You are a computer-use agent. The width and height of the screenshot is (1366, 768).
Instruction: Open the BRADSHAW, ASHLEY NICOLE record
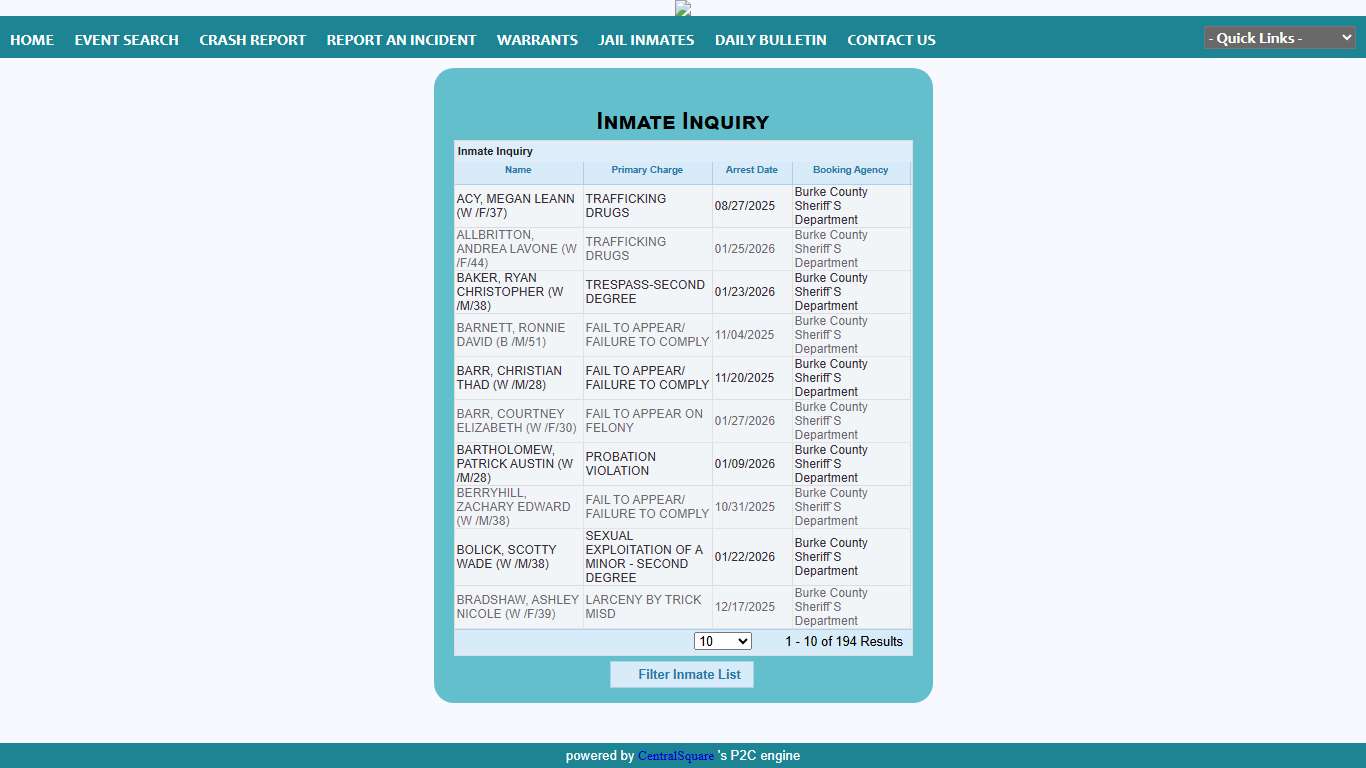point(517,607)
